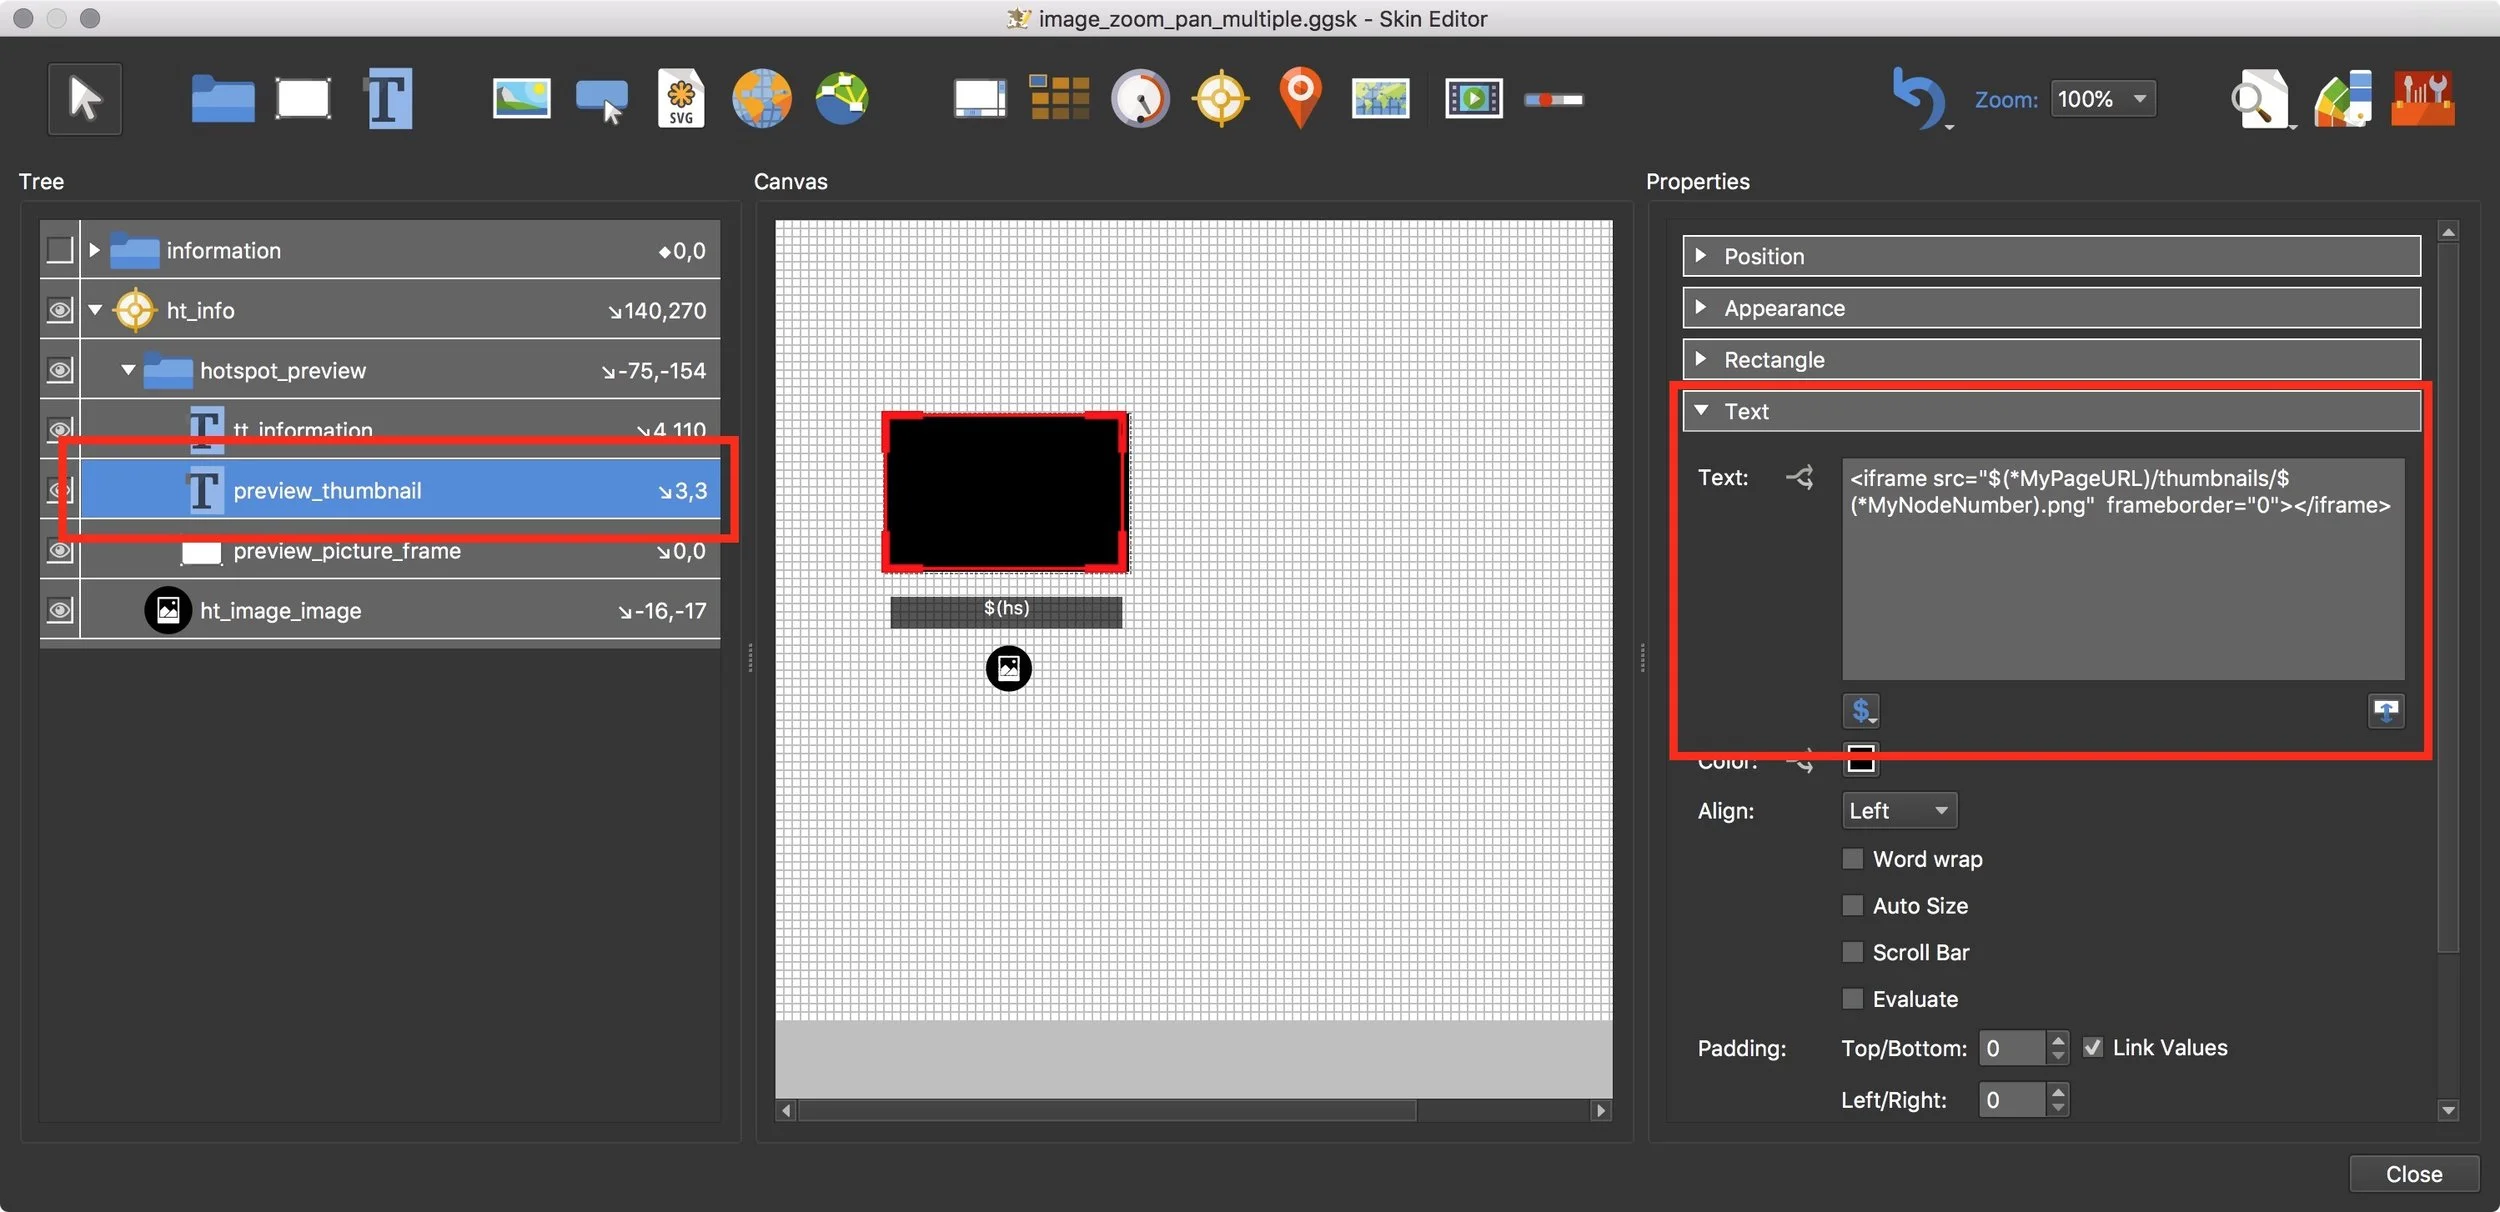Open the Zoom 100% dropdown
Viewport: 2500px width, 1212px height.
(x=2102, y=99)
